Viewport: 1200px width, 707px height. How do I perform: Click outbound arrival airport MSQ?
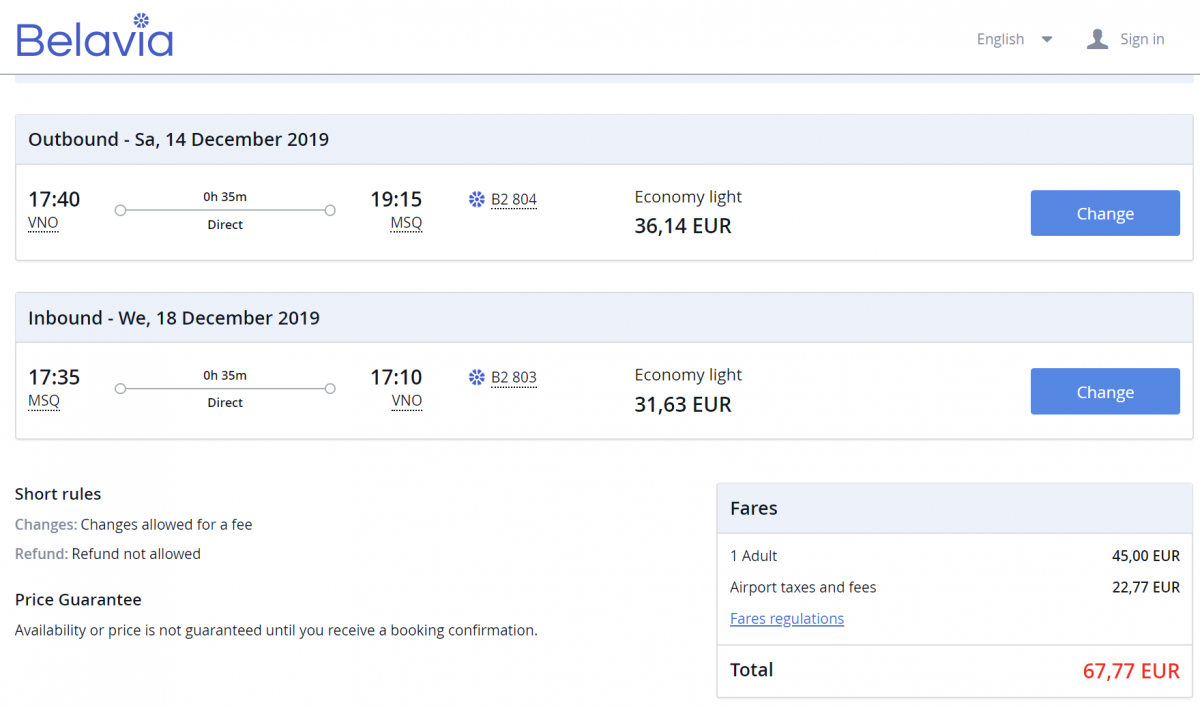coord(406,223)
